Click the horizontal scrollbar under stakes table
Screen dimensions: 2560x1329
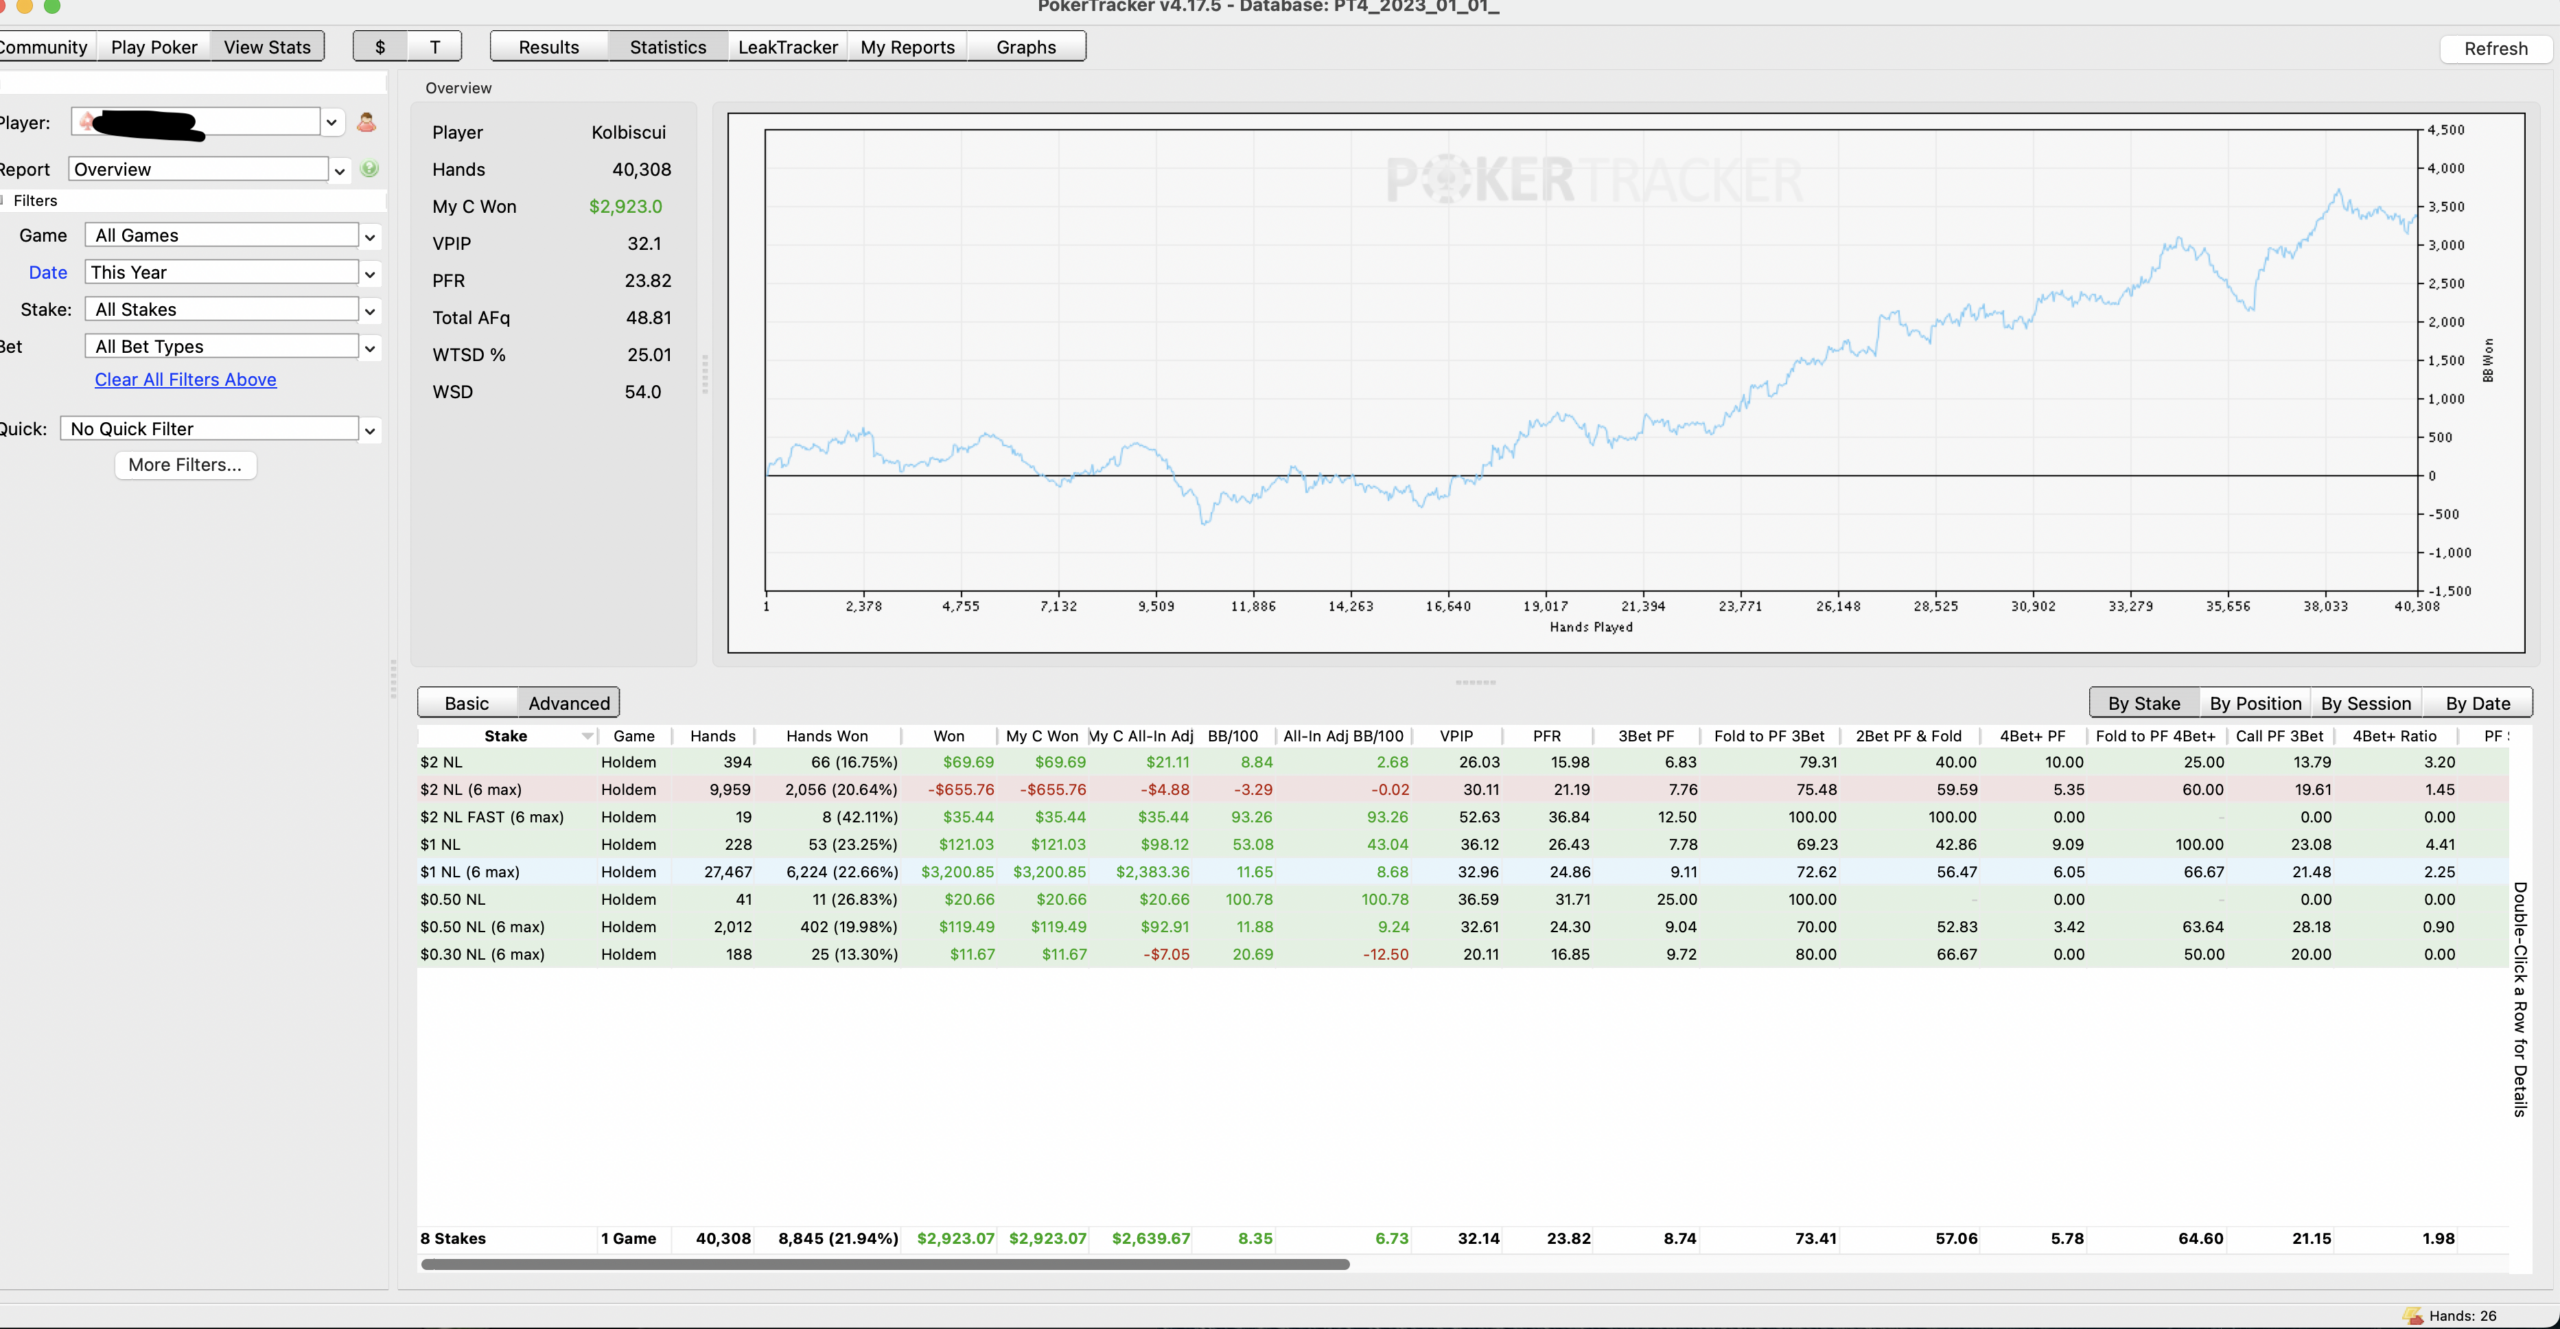point(886,1264)
